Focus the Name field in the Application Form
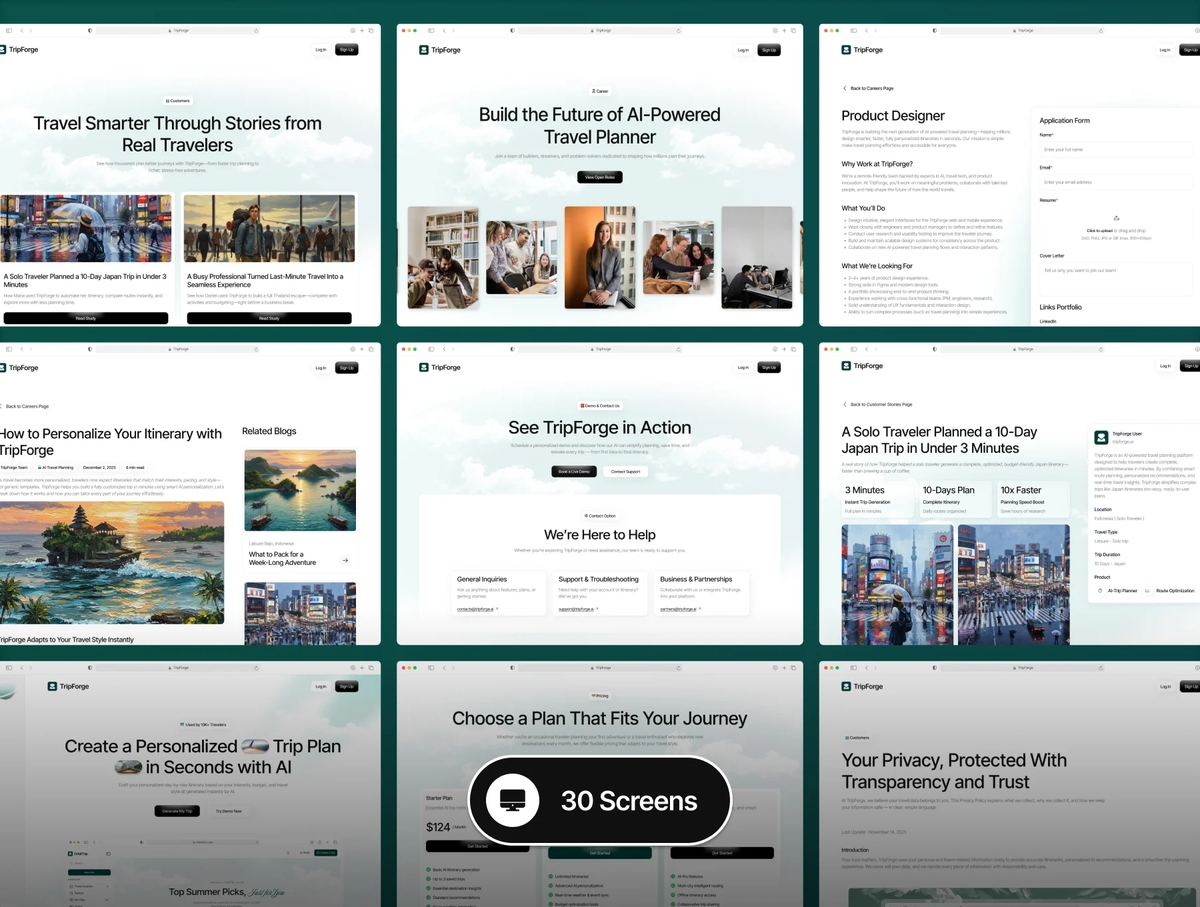The height and width of the screenshot is (907, 1200). (1115, 149)
